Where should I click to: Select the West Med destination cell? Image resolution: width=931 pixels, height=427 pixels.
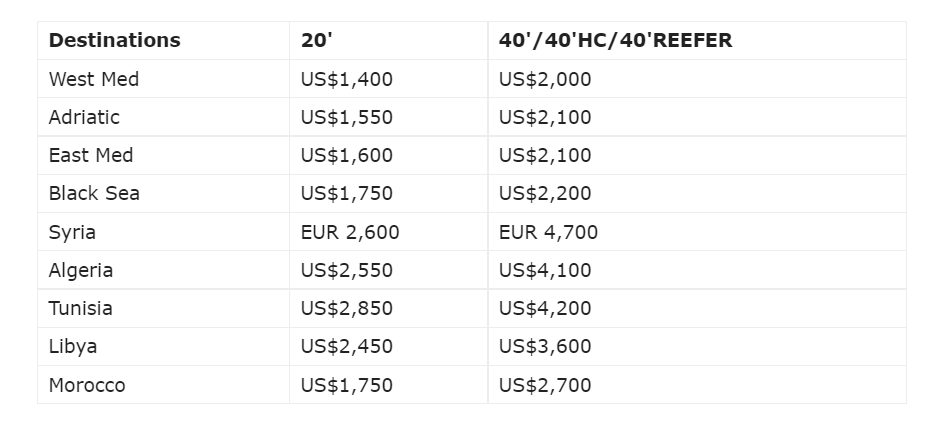point(94,79)
